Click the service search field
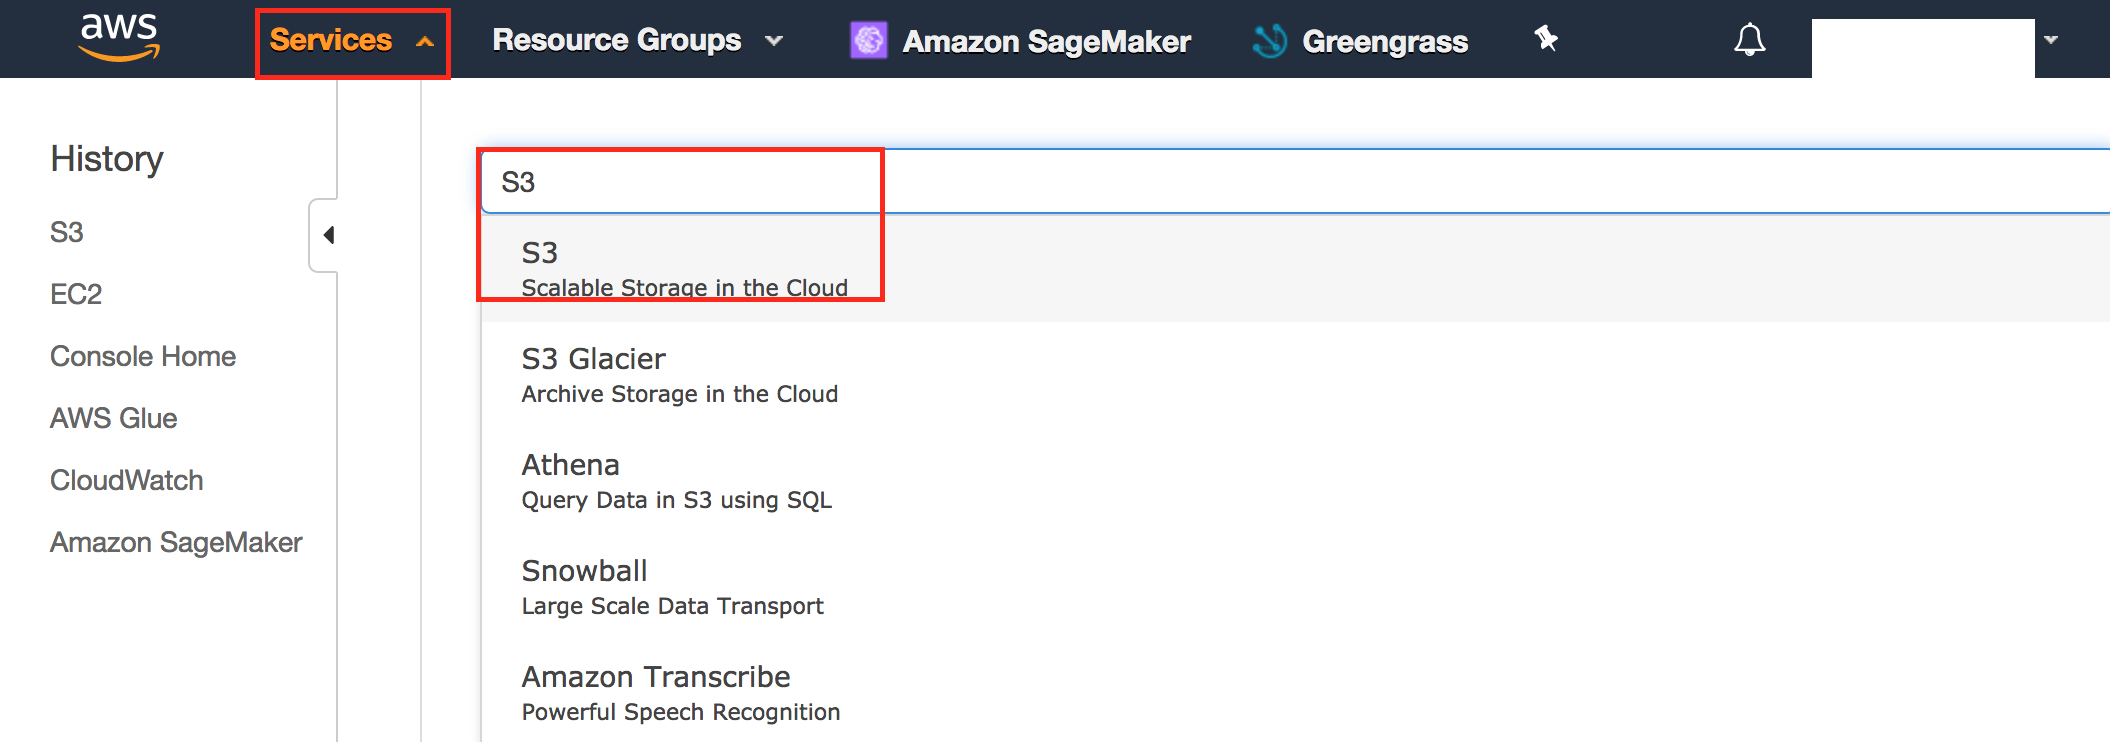The width and height of the screenshot is (2110, 742). point(1200,182)
